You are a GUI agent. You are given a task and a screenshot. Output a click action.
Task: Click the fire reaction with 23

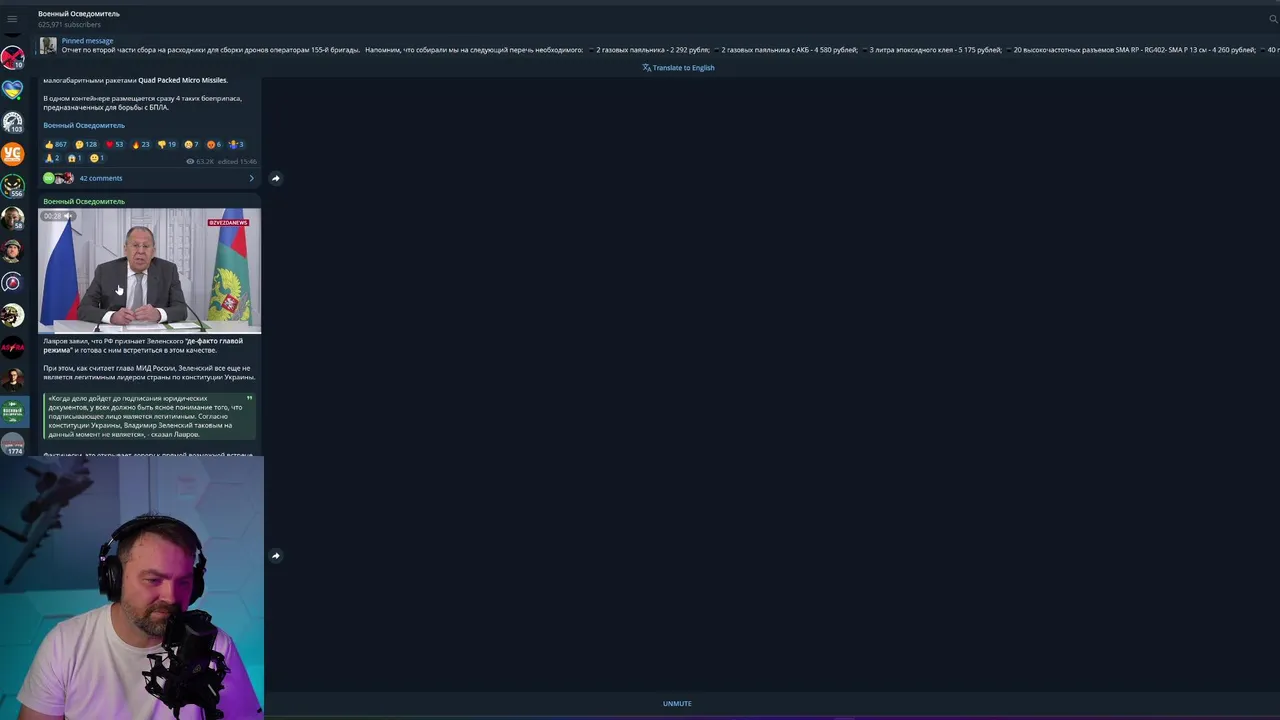click(141, 144)
